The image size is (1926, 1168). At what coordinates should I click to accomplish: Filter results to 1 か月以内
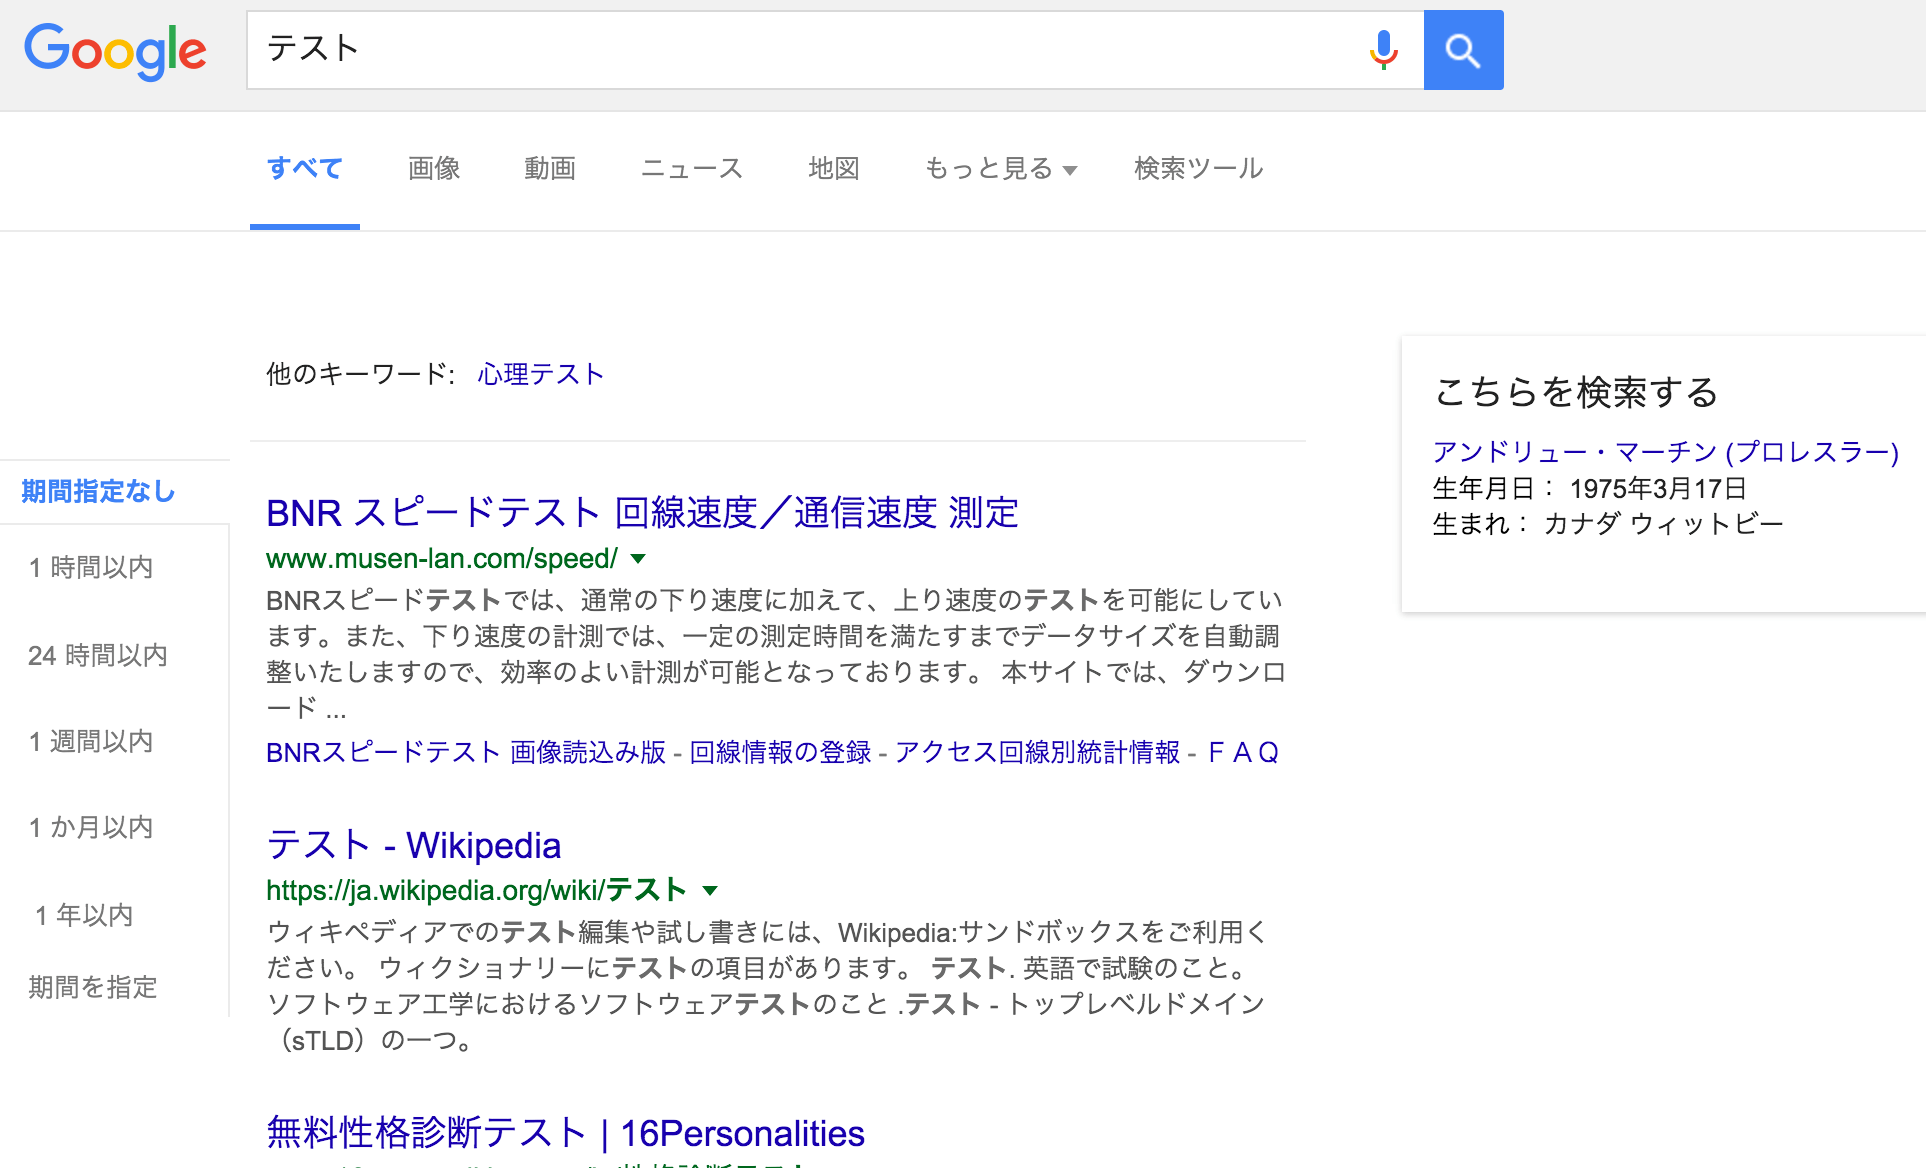point(91,827)
